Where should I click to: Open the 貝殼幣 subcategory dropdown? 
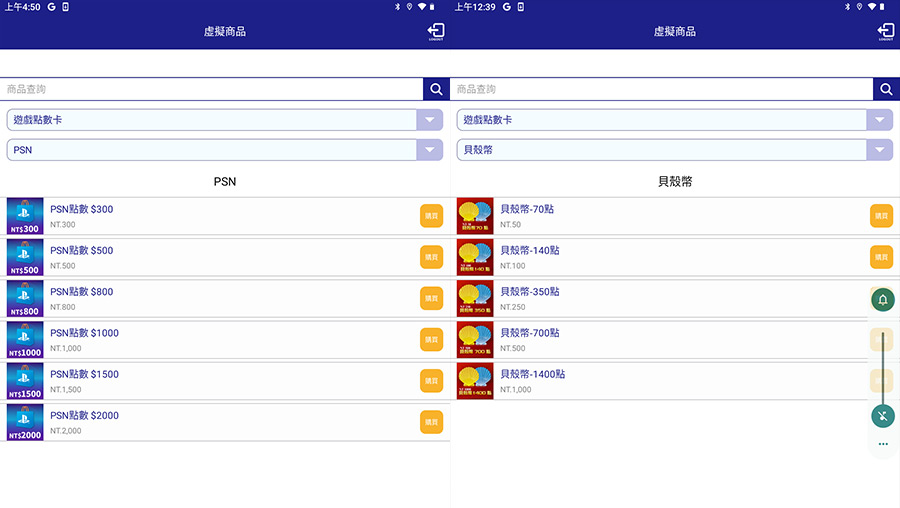[674, 150]
